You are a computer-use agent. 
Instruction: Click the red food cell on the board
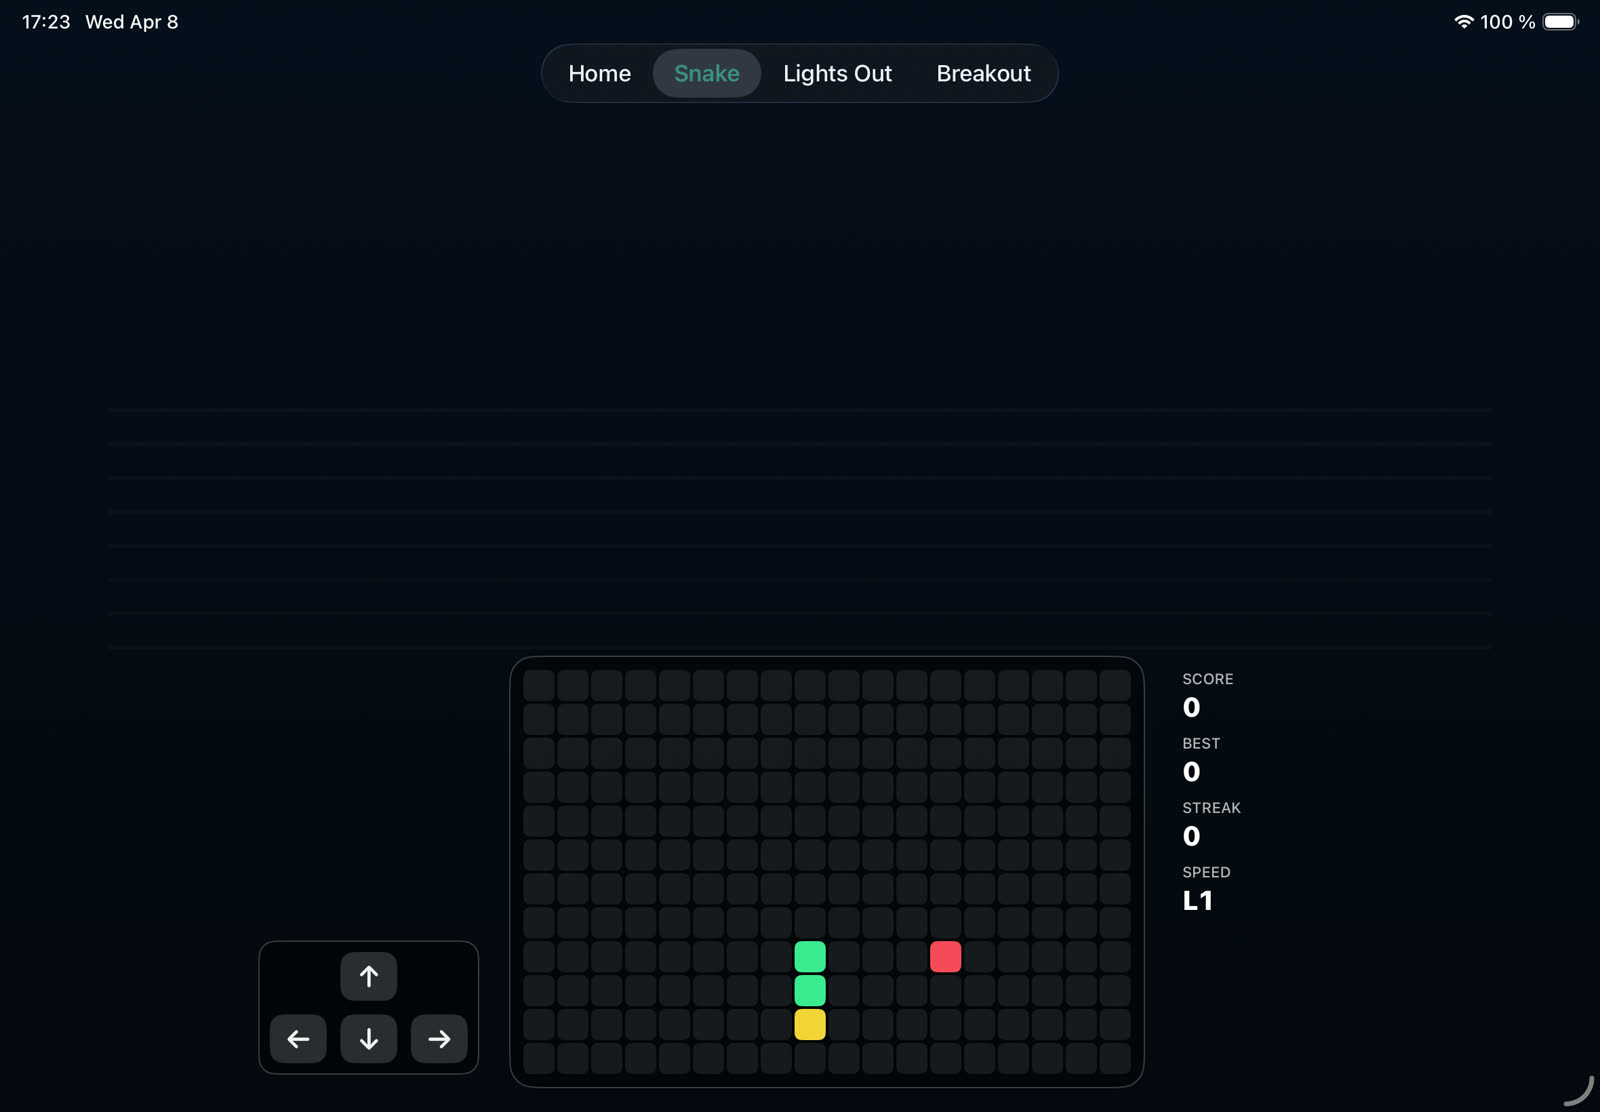coord(945,957)
